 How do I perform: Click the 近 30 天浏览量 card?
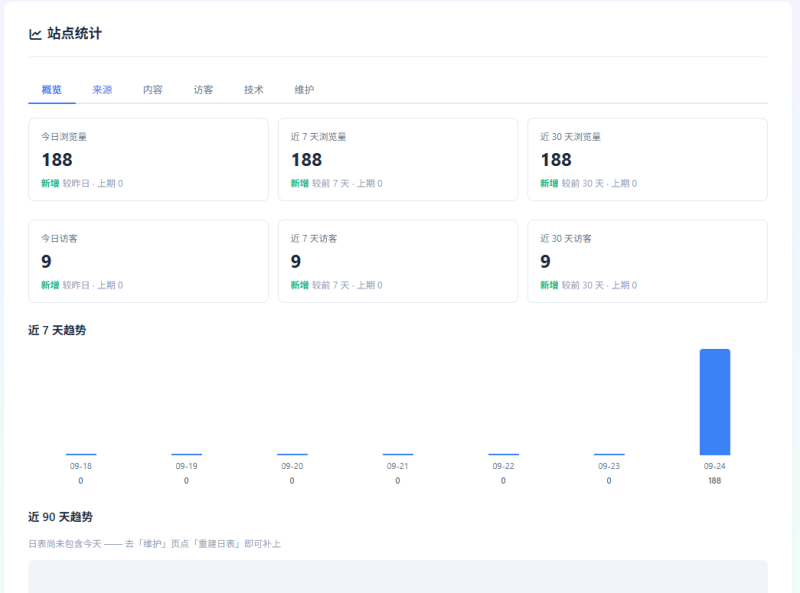[x=647, y=160]
